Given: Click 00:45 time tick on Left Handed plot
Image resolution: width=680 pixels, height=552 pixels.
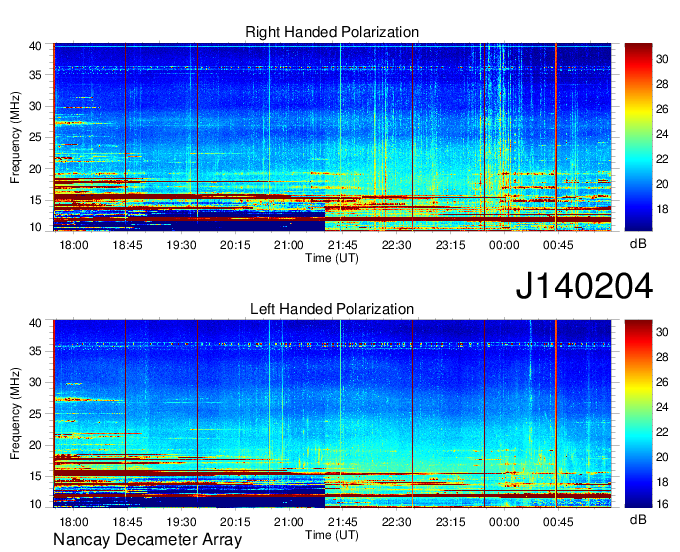Looking at the screenshot, I should click(558, 522).
